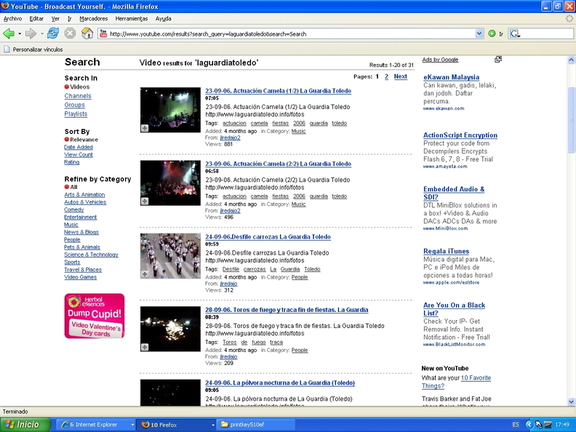Click the Ads by Google link

click(440, 60)
